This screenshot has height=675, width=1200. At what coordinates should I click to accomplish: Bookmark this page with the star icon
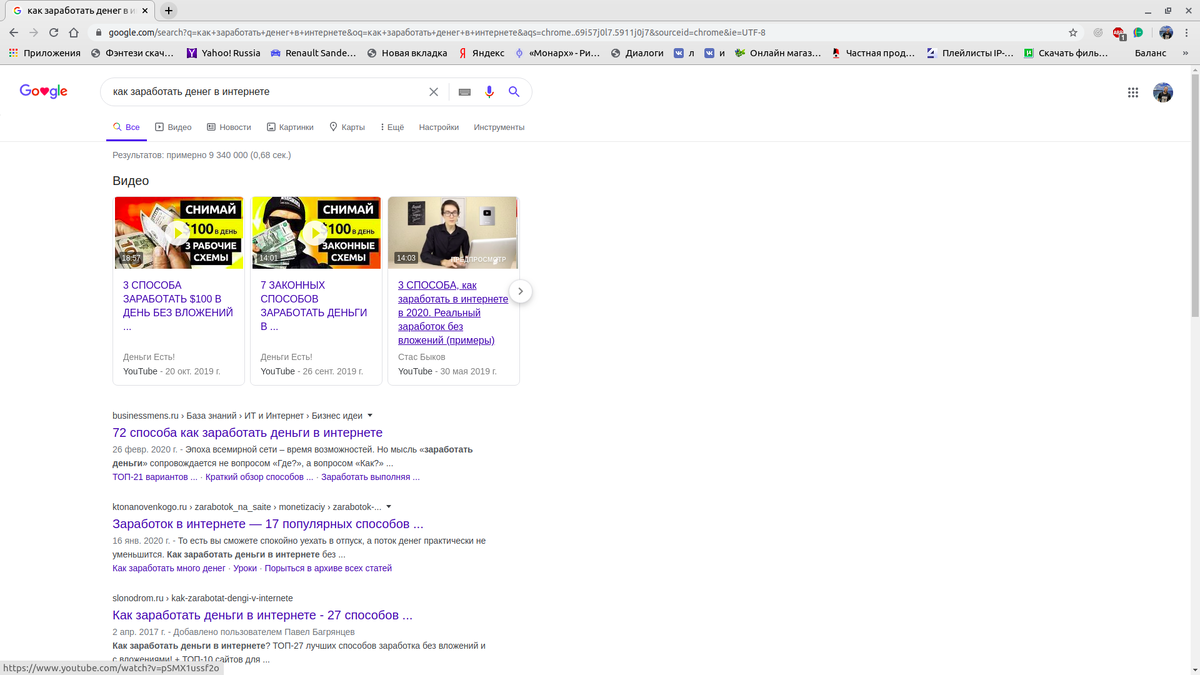[x=1073, y=32]
